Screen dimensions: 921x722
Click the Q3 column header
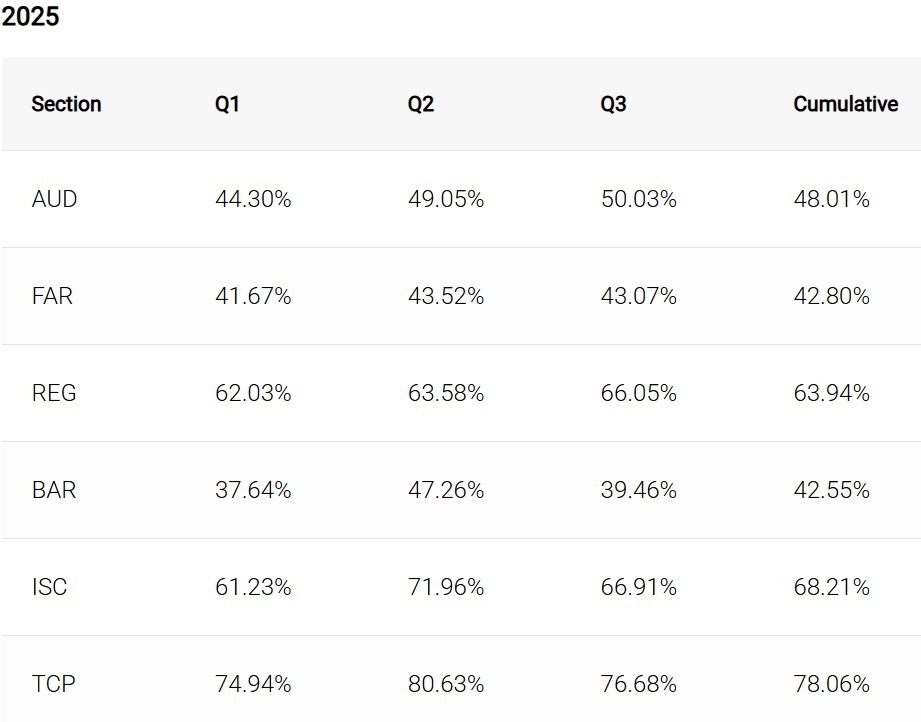pyautogui.click(x=613, y=104)
